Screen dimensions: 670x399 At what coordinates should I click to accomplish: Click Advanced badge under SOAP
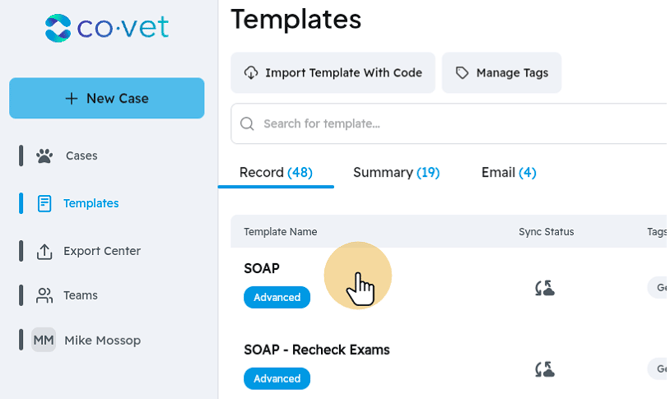277,297
